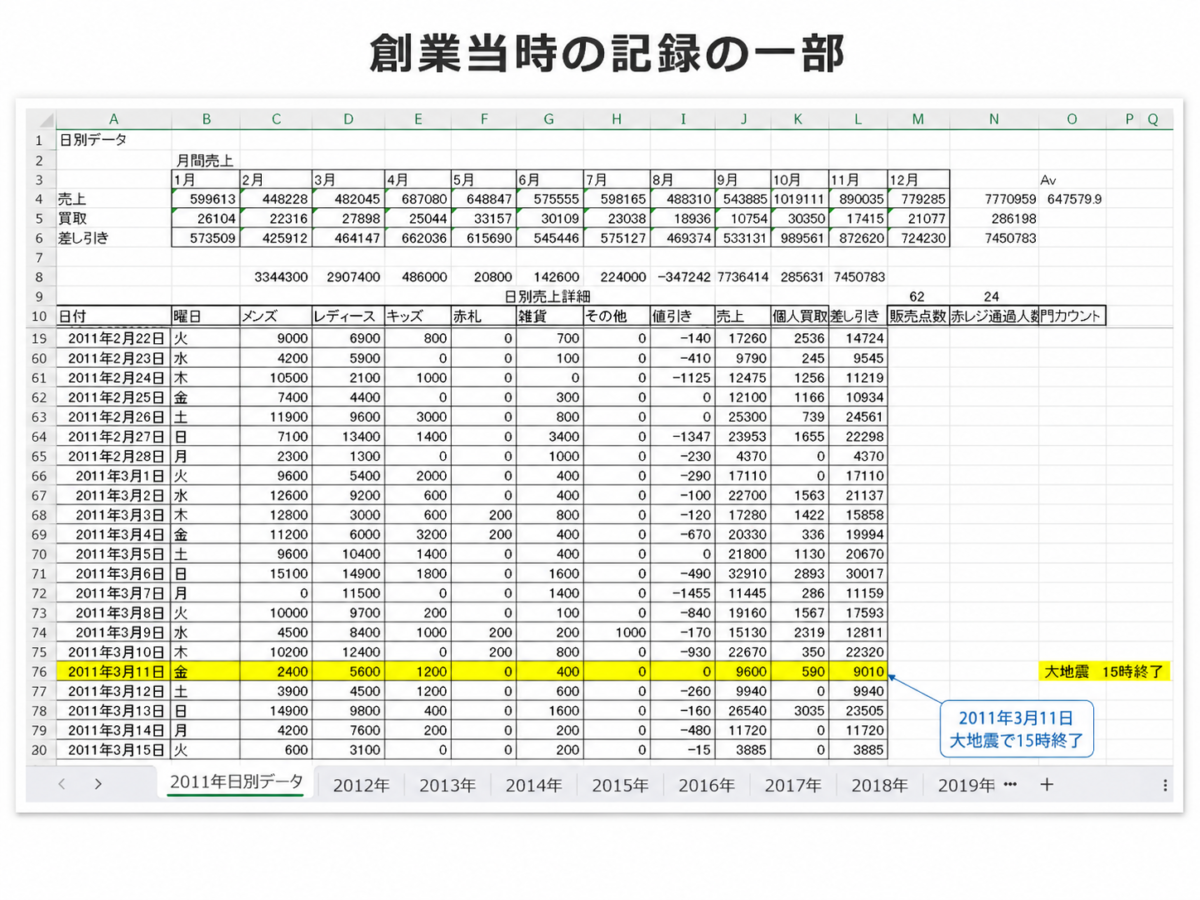Image resolution: width=1200 pixels, height=900 pixels.
Task: Select column N header
Action: pyautogui.click(x=994, y=120)
